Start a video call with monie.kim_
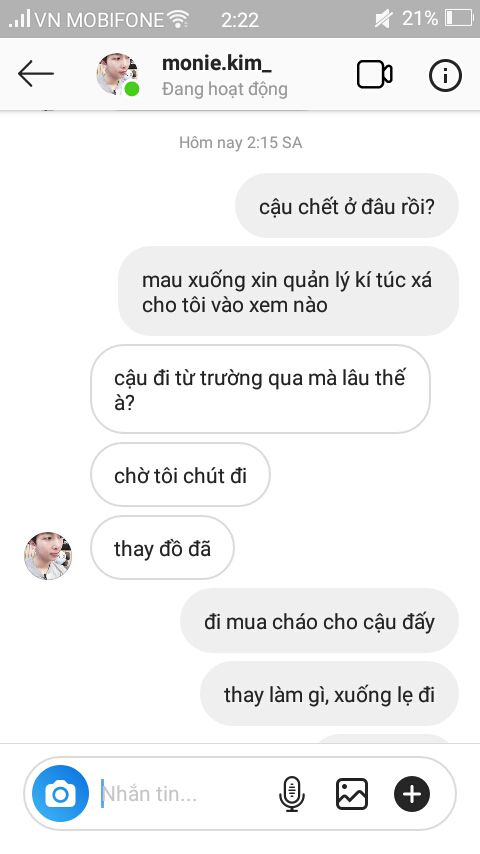480x854 pixels. click(x=374, y=75)
